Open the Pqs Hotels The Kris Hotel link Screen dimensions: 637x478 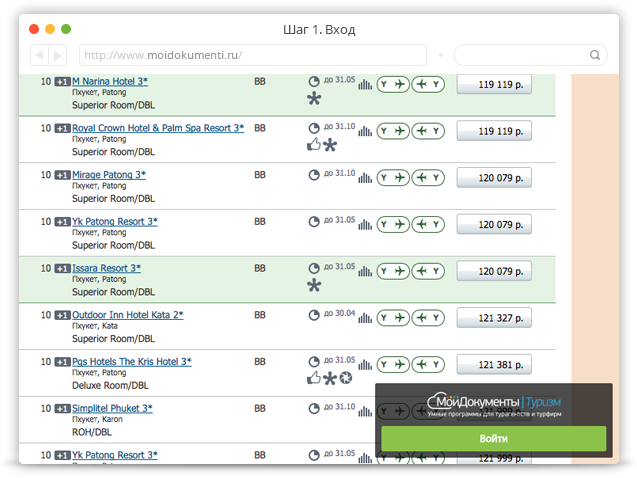[x=131, y=361]
